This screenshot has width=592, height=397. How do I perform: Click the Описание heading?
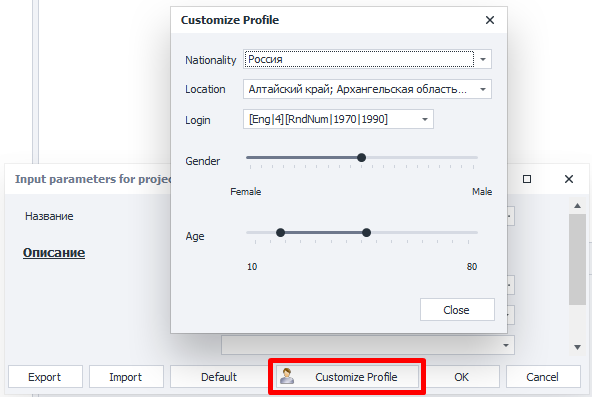pyautogui.click(x=54, y=252)
